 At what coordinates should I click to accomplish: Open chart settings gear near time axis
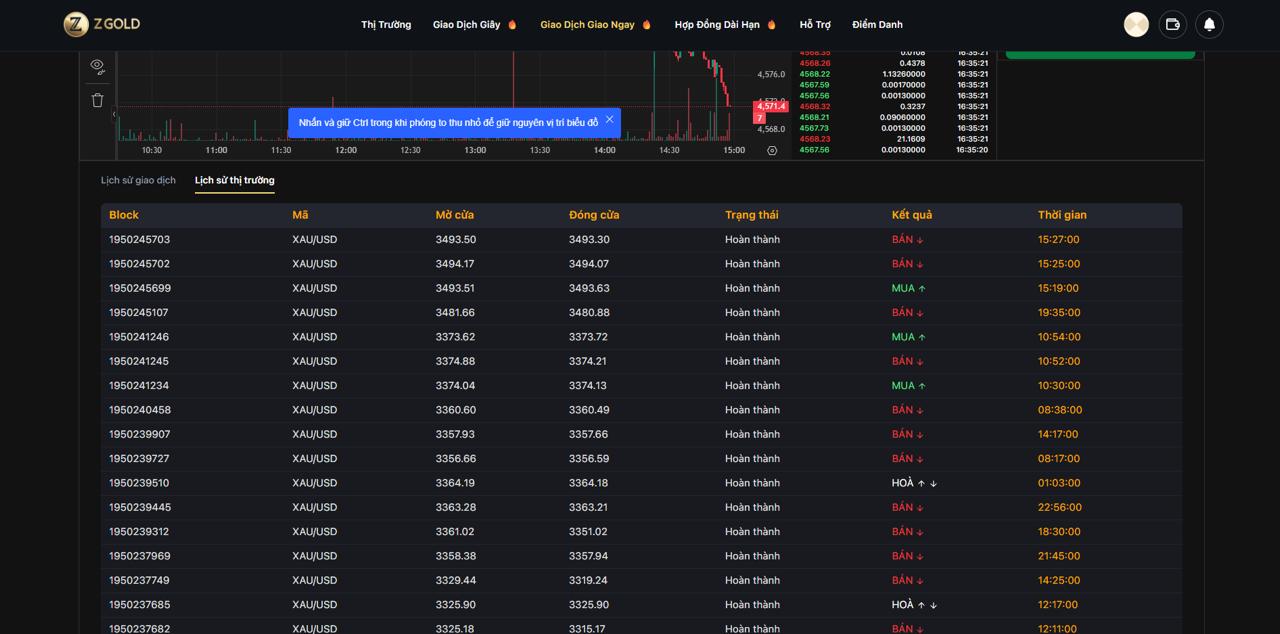[772, 150]
